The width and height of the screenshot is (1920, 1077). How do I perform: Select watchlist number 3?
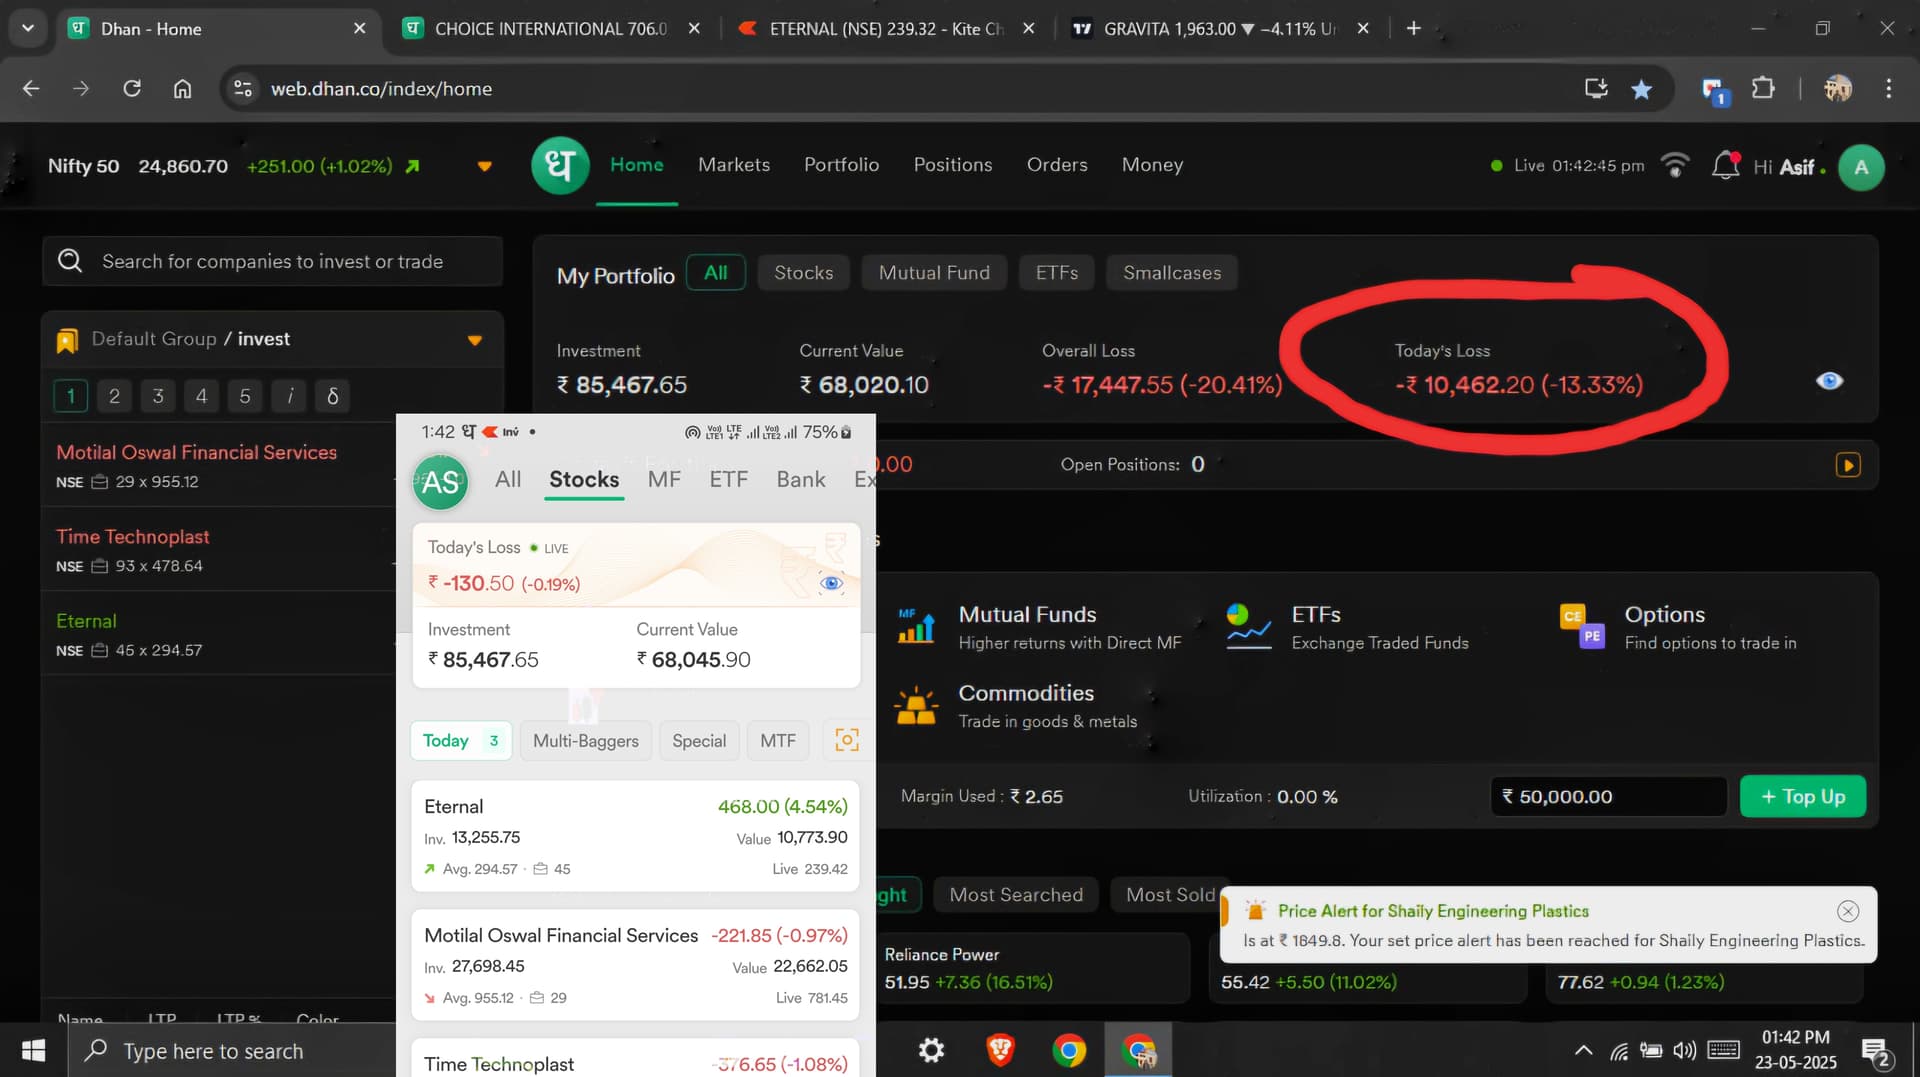click(x=158, y=396)
